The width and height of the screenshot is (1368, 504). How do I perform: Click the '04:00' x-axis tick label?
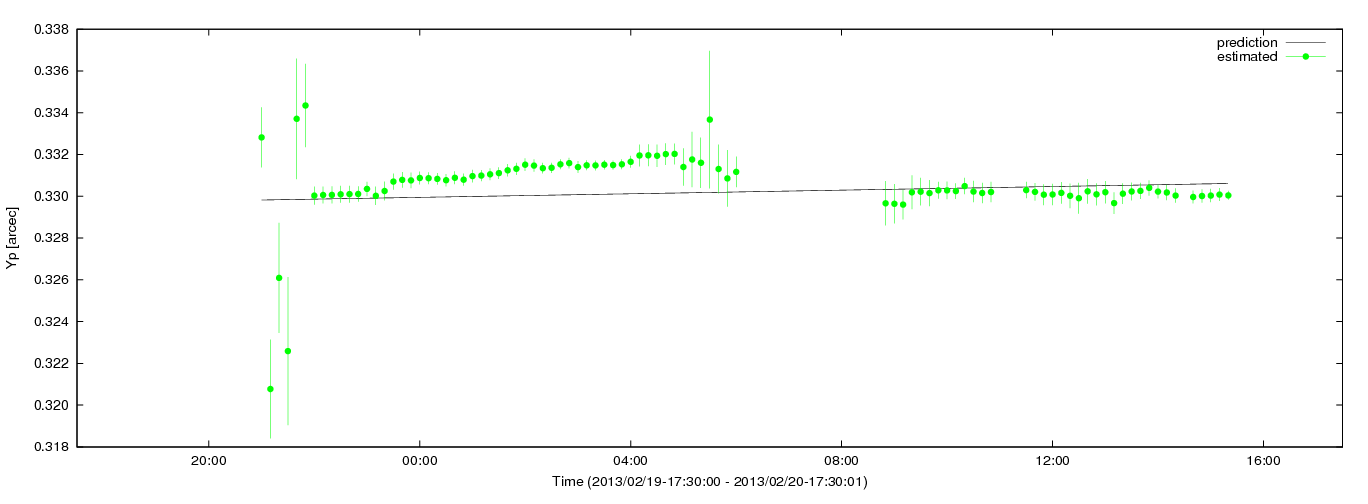(x=630, y=461)
